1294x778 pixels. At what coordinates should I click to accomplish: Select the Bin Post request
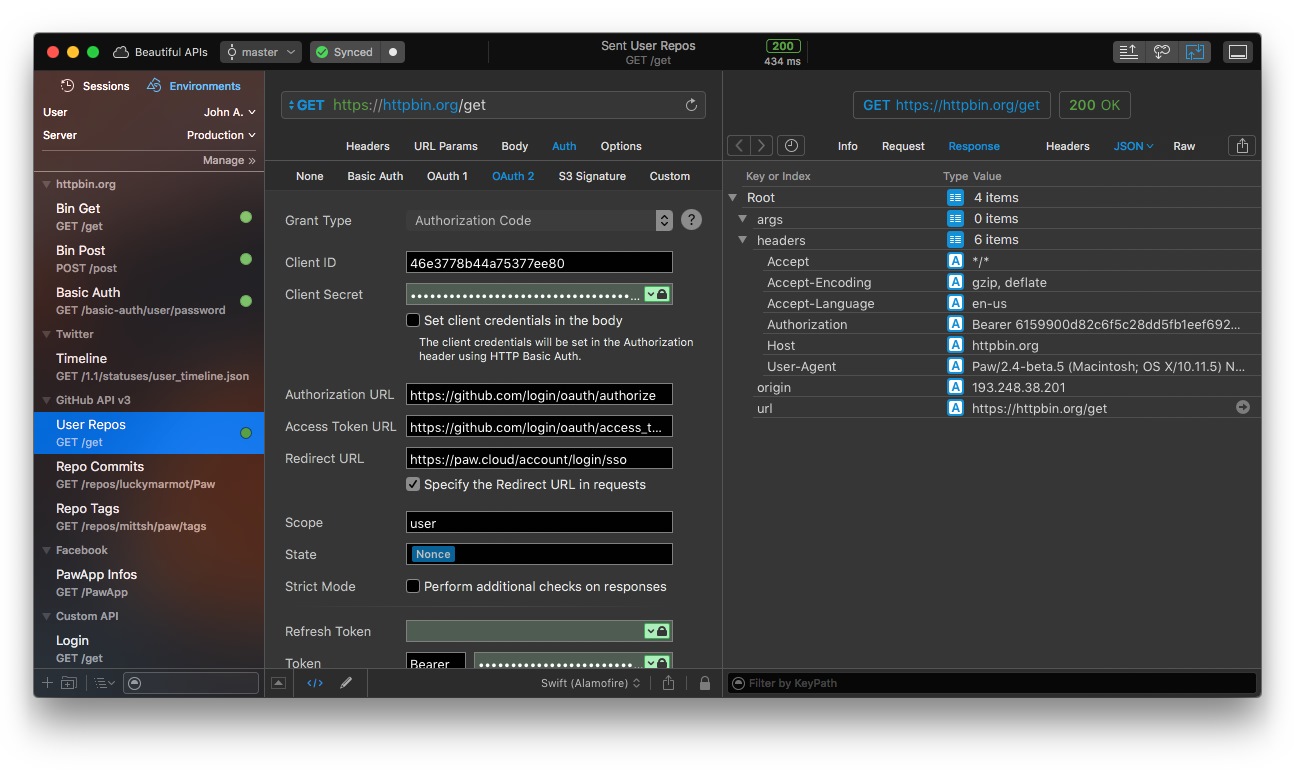pos(149,259)
